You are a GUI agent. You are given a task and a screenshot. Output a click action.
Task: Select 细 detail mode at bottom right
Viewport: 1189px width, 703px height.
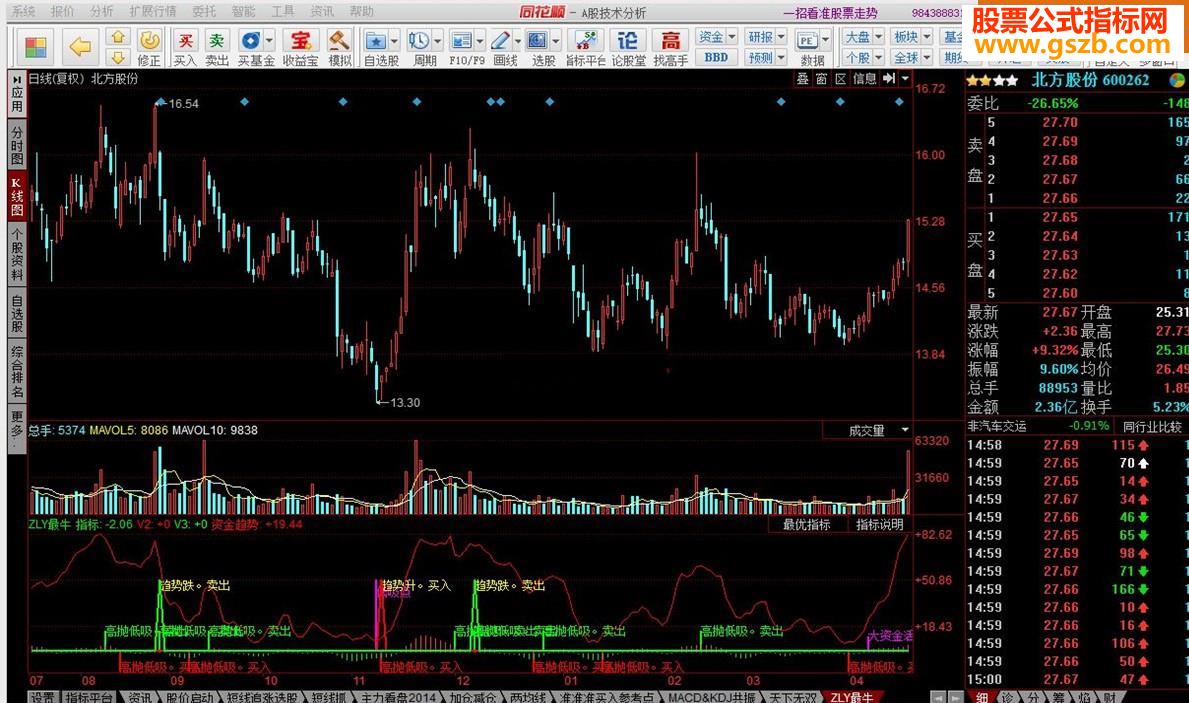pyautogui.click(x=982, y=697)
